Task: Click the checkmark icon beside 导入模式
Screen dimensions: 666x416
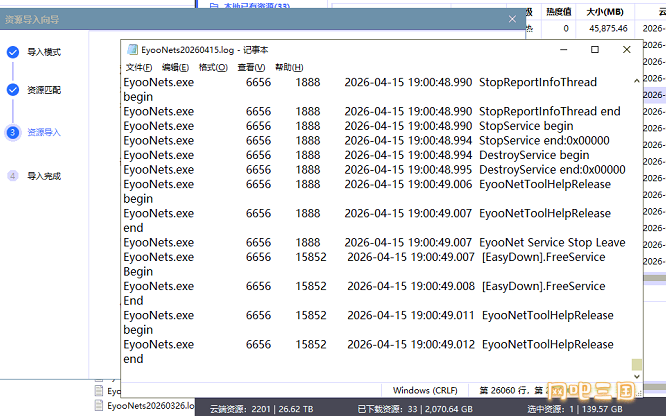Action: point(13,52)
